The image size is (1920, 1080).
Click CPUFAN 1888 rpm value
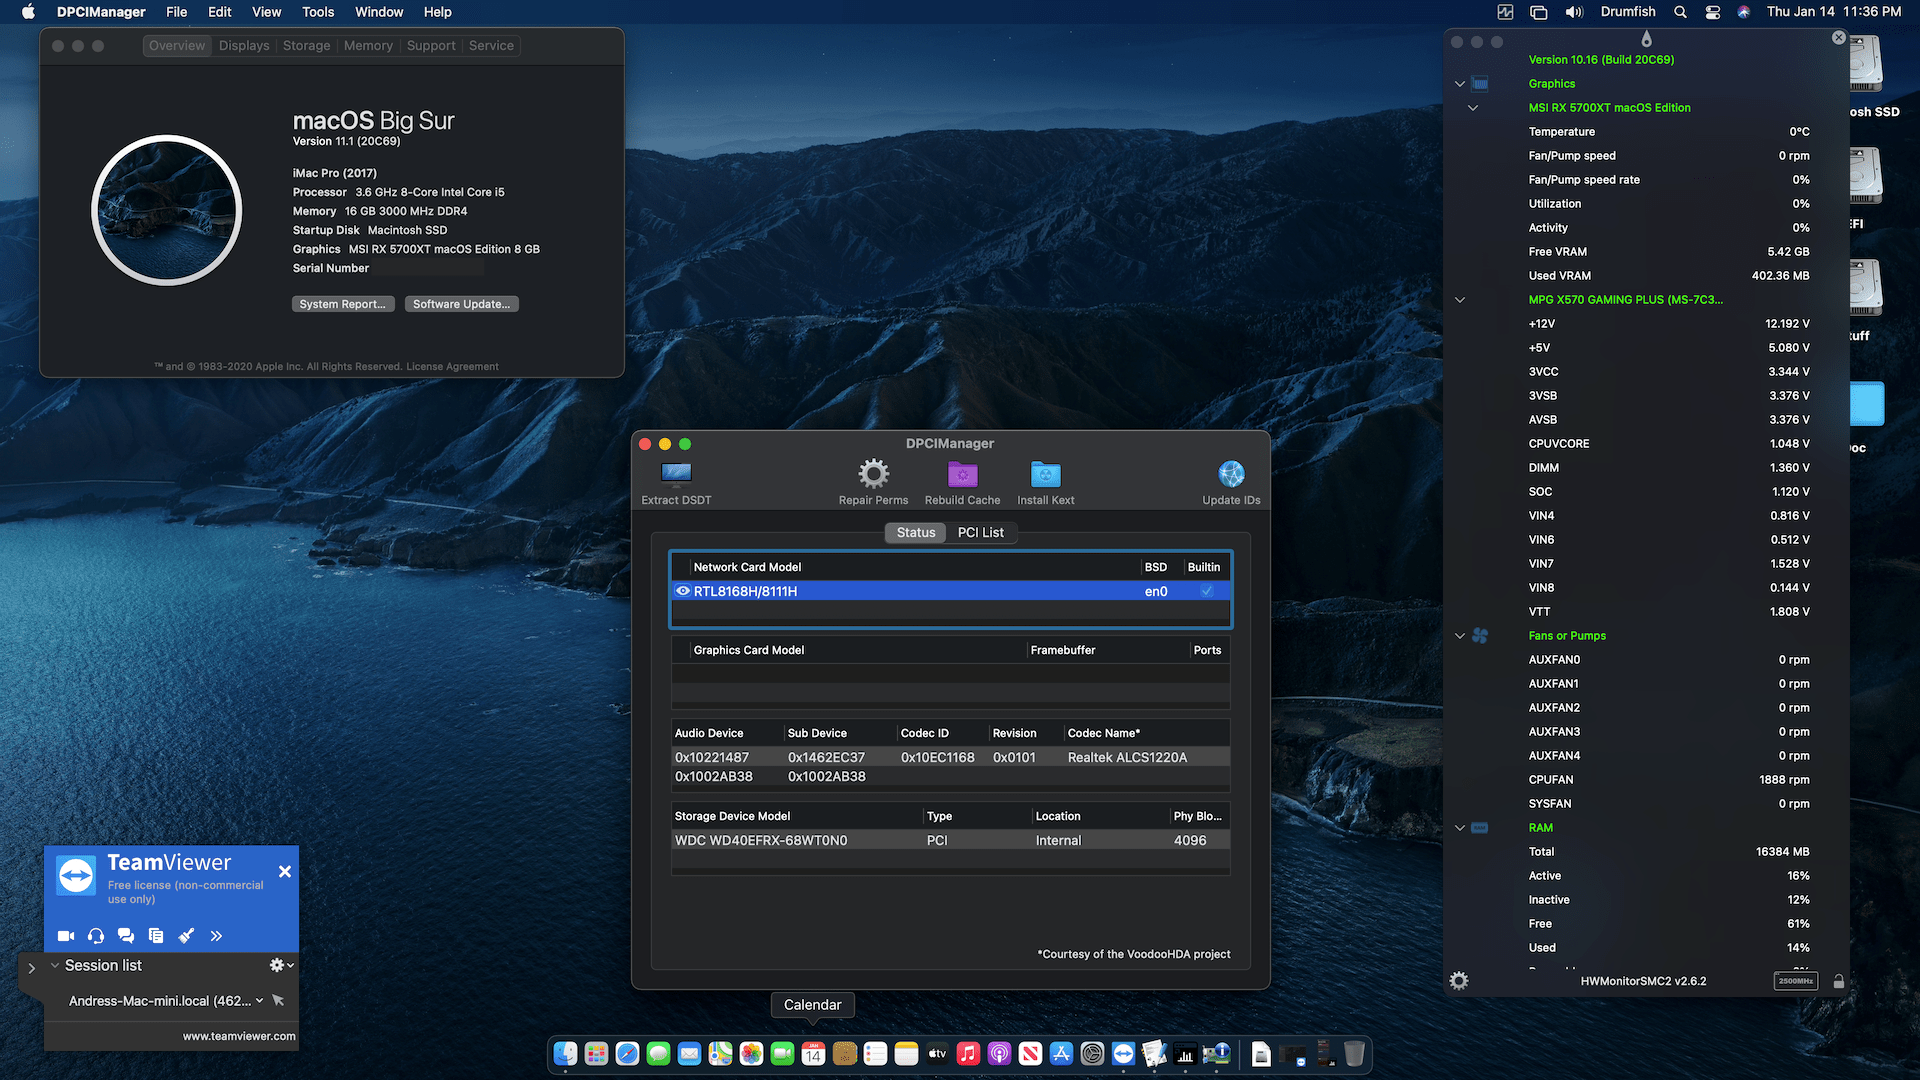click(x=1784, y=780)
